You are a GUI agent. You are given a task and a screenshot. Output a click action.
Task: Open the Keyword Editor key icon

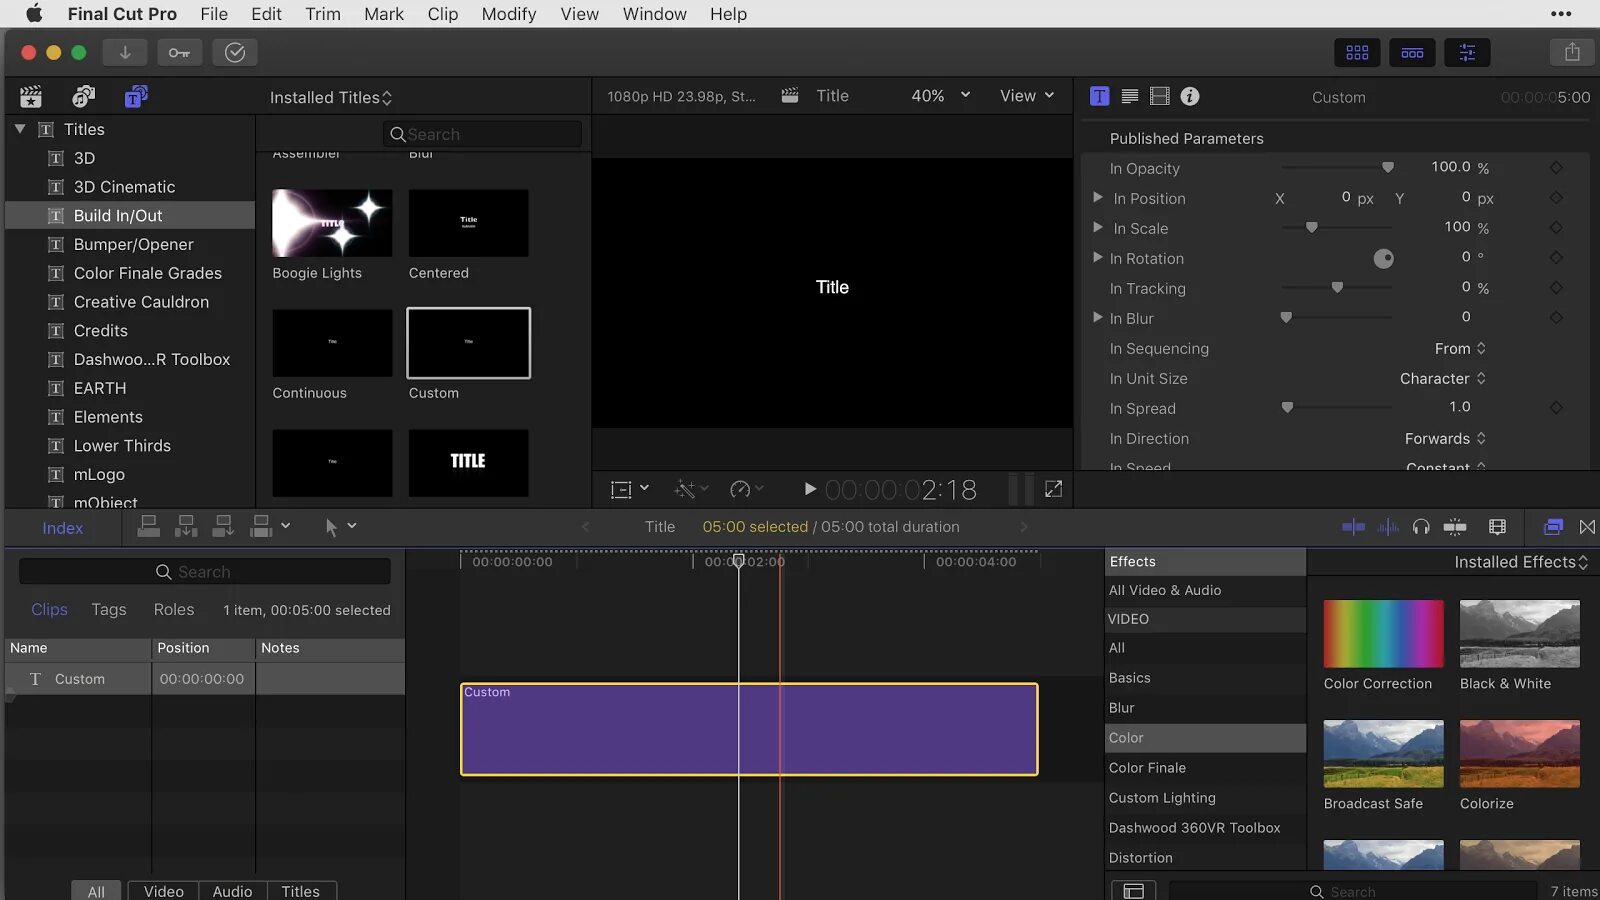179,52
